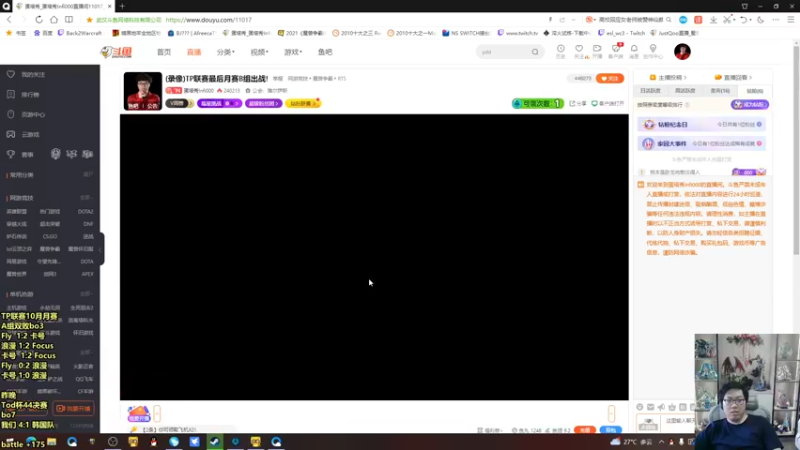Open the NS SWITCH bookmark
Viewport: 800px width, 450px height.
466,33
